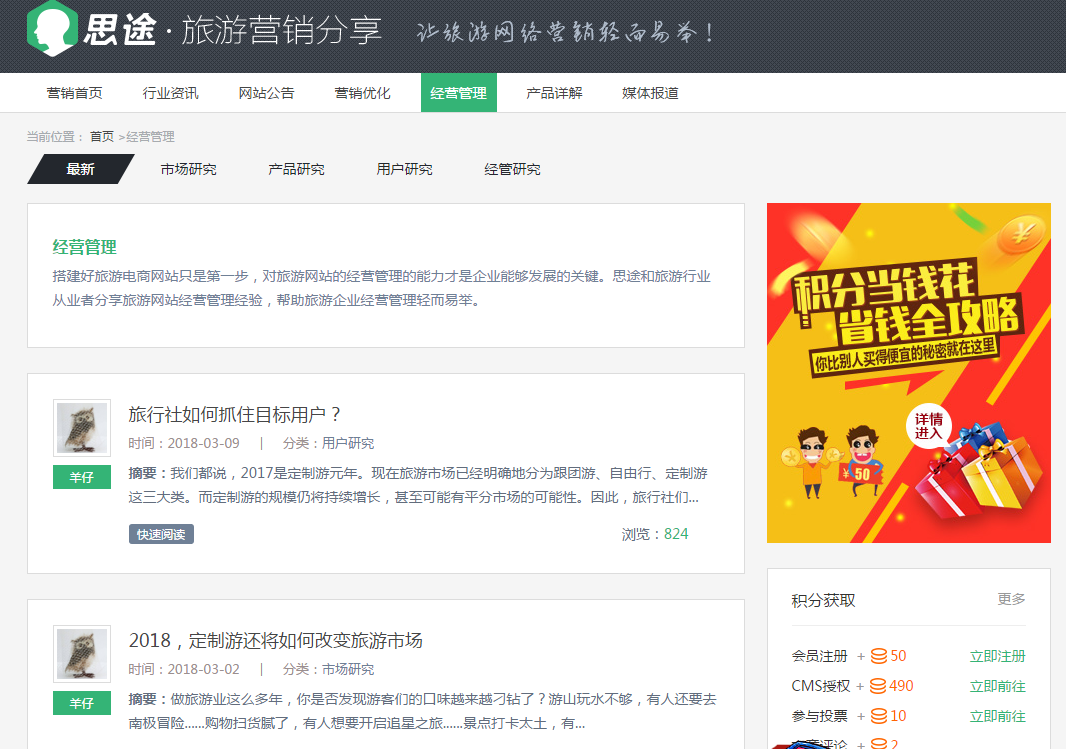The height and width of the screenshot is (749, 1066).
Task: Switch to the 用户研究 tab
Action: click(404, 169)
